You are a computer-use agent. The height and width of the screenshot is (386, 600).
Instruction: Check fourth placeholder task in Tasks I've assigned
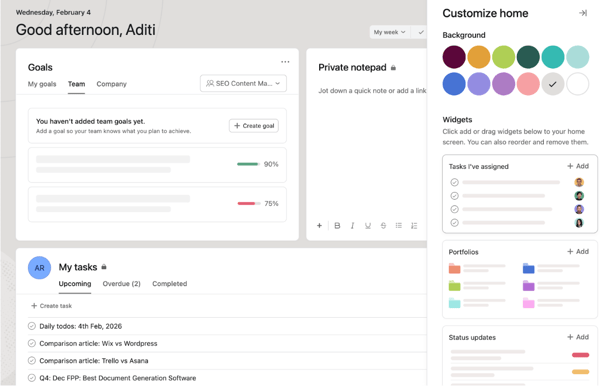click(x=454, y=223)
